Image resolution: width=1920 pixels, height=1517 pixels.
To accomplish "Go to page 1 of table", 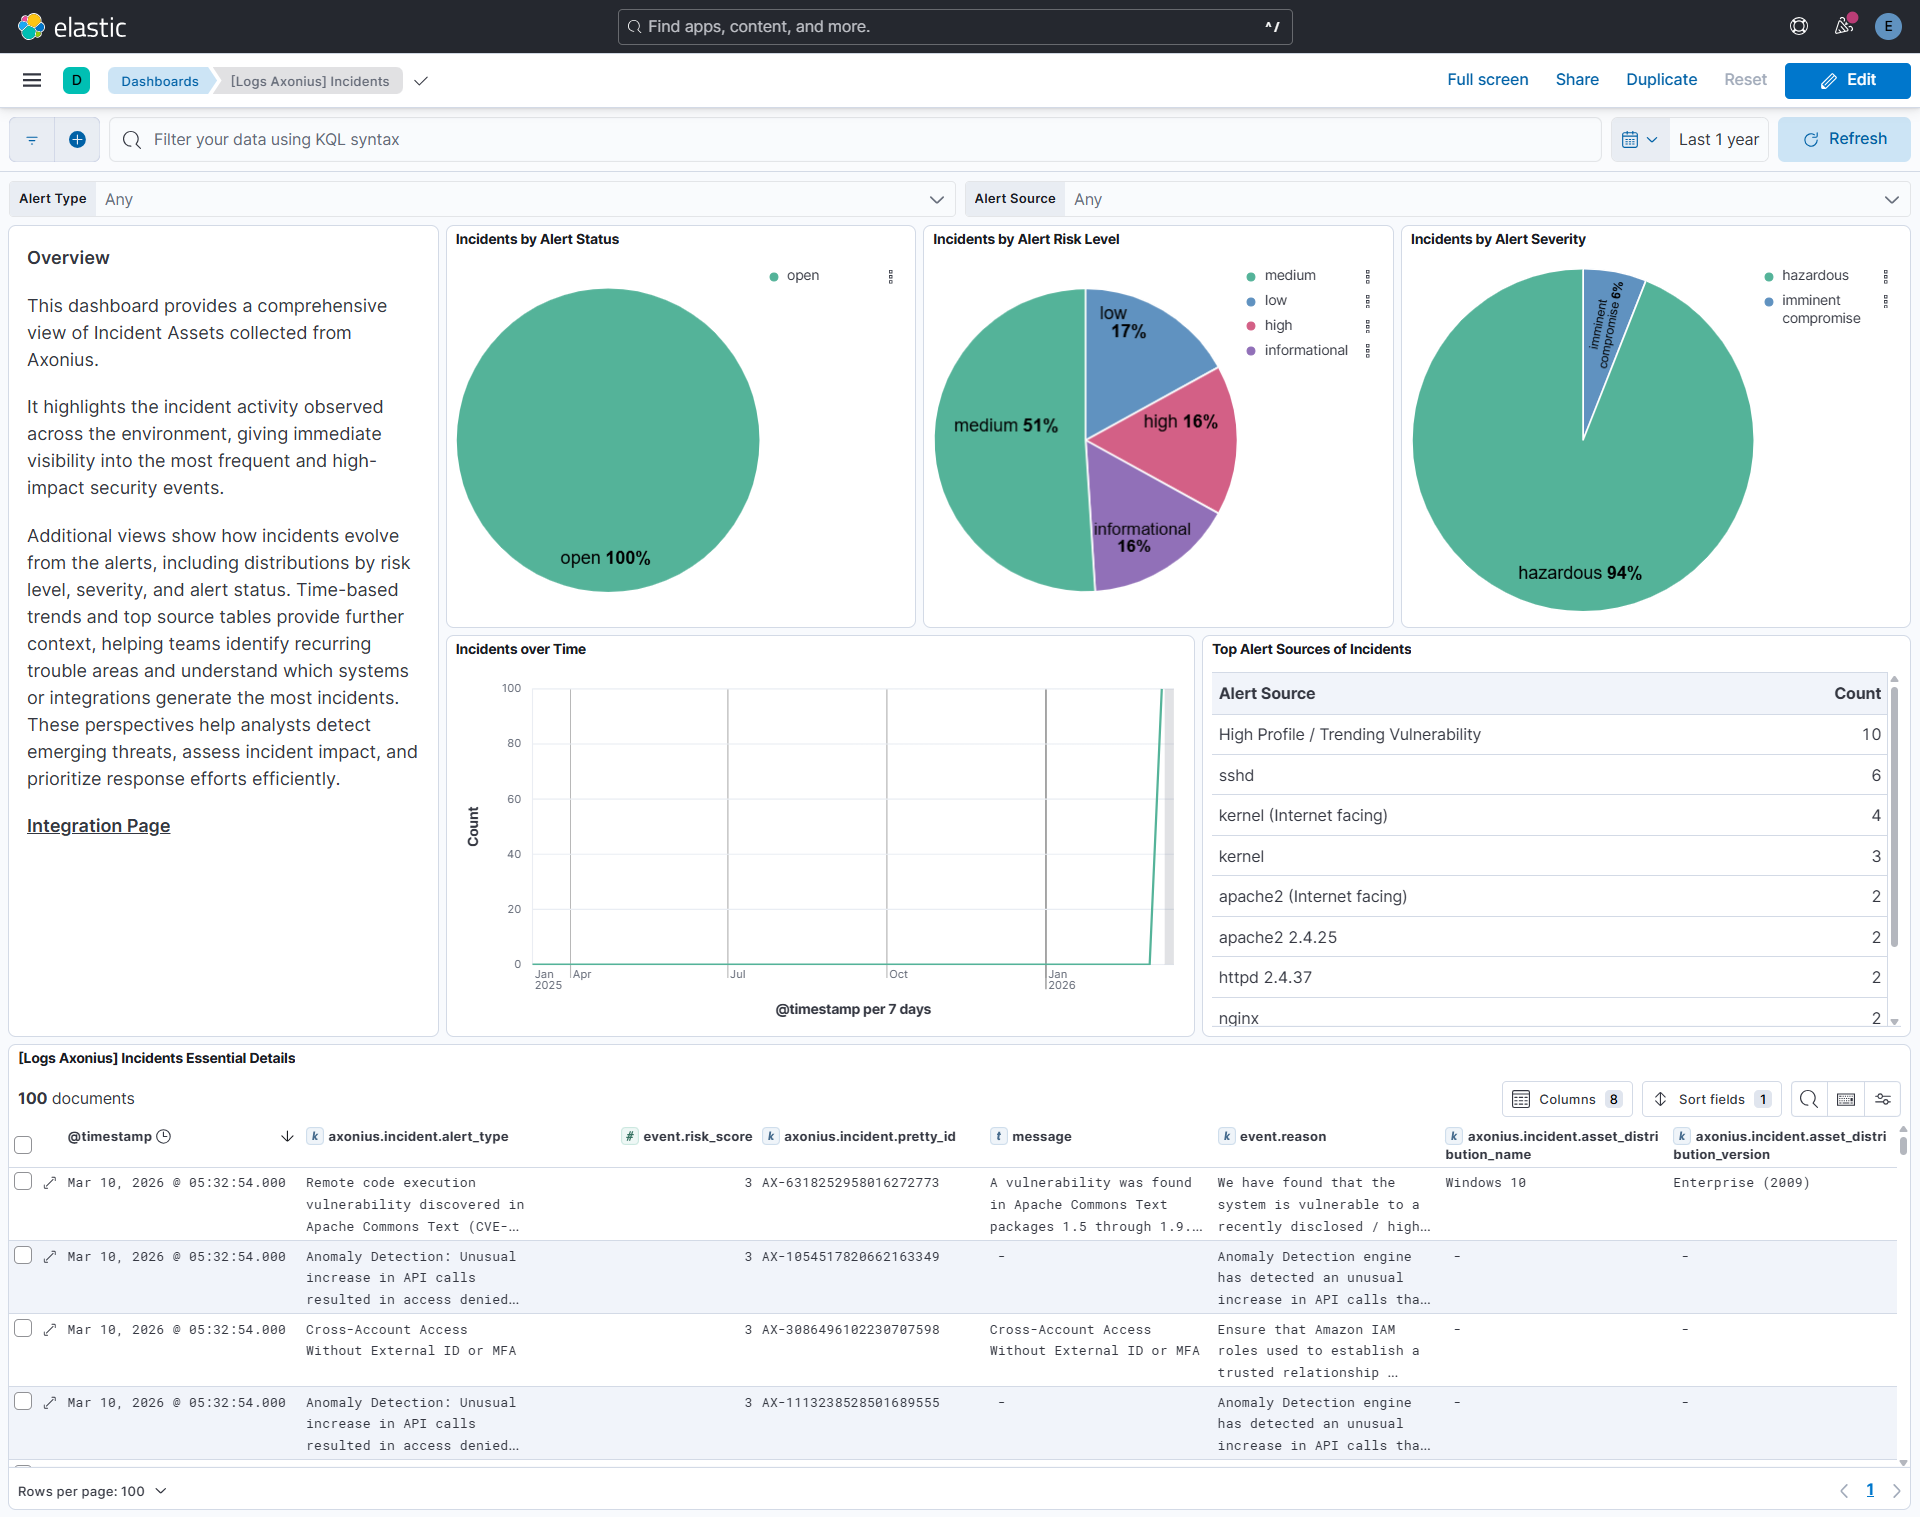I will [1869, 1491].
